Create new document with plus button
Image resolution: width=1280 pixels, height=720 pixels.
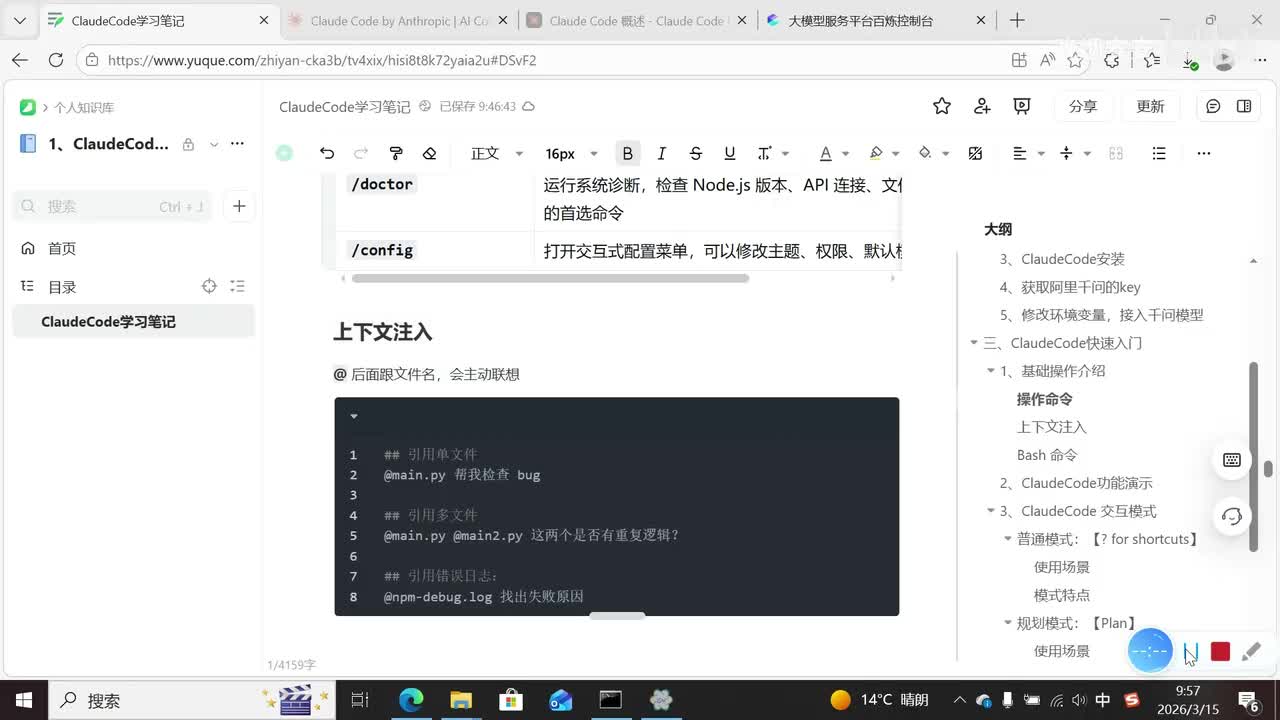pos(239,206)
